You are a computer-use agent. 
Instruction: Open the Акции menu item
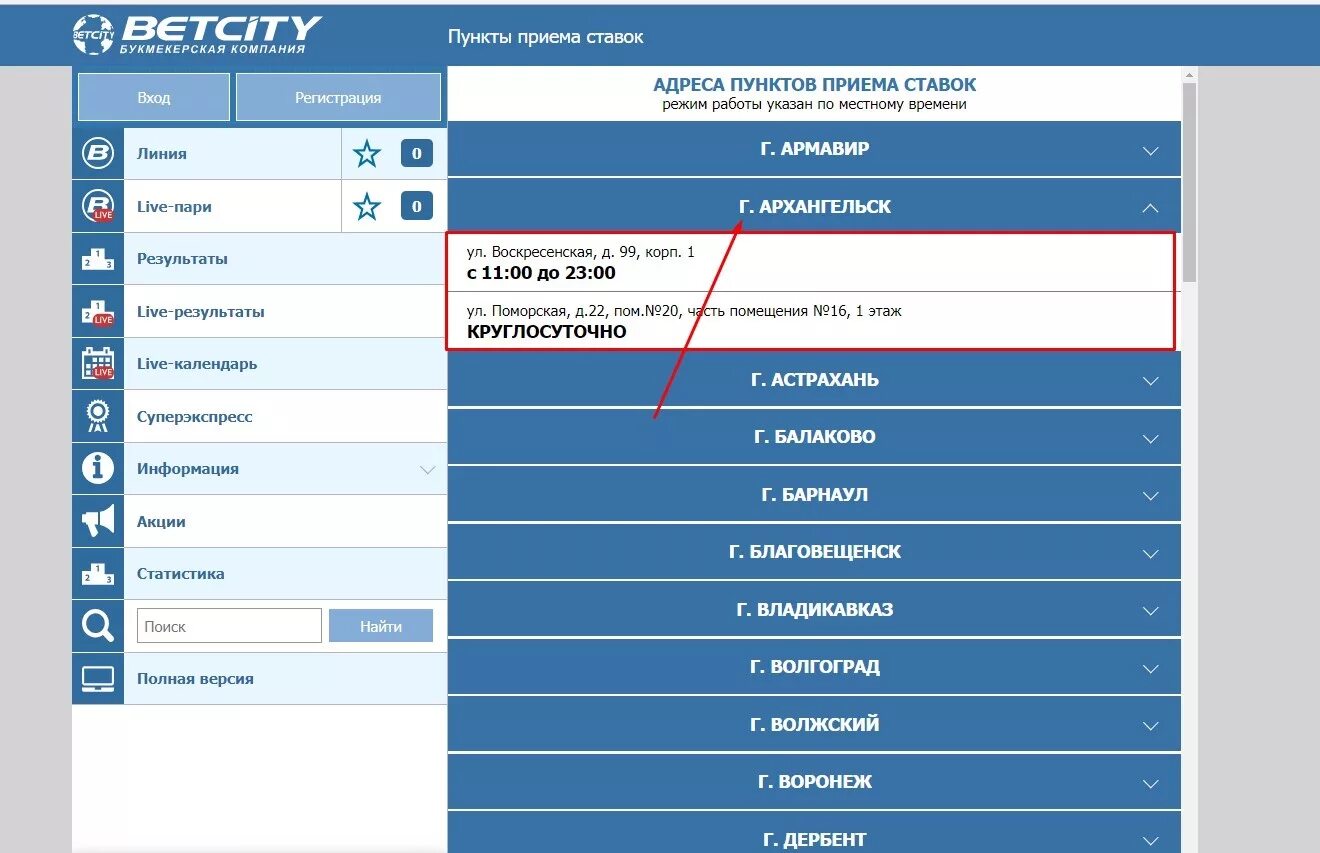(x=285, y=522)
